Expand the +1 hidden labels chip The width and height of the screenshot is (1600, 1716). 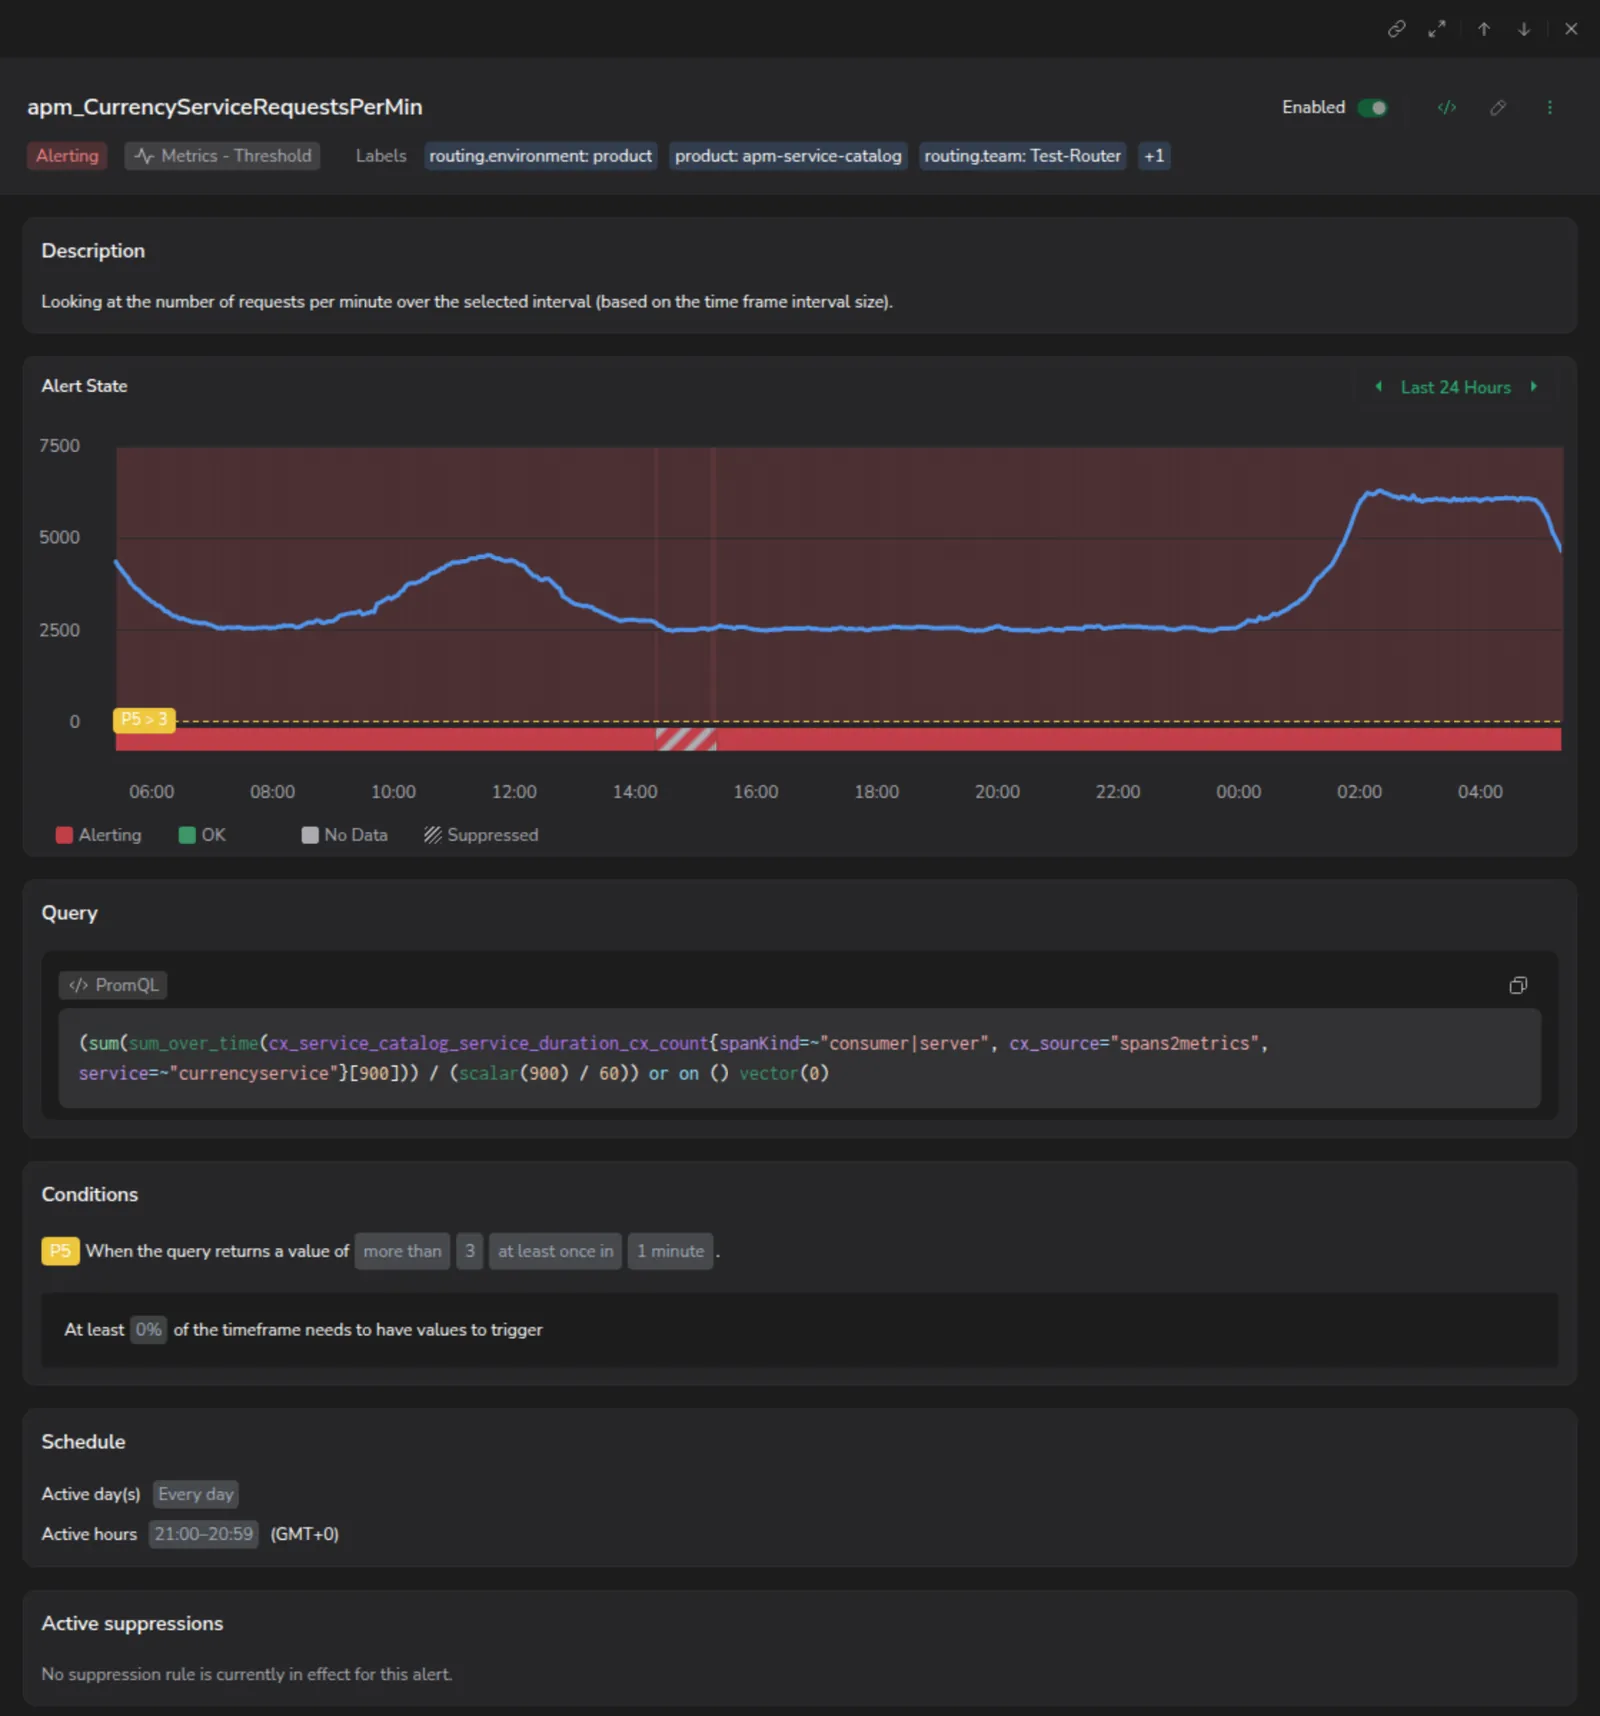pyautogui.click(x=1154, y=156)
